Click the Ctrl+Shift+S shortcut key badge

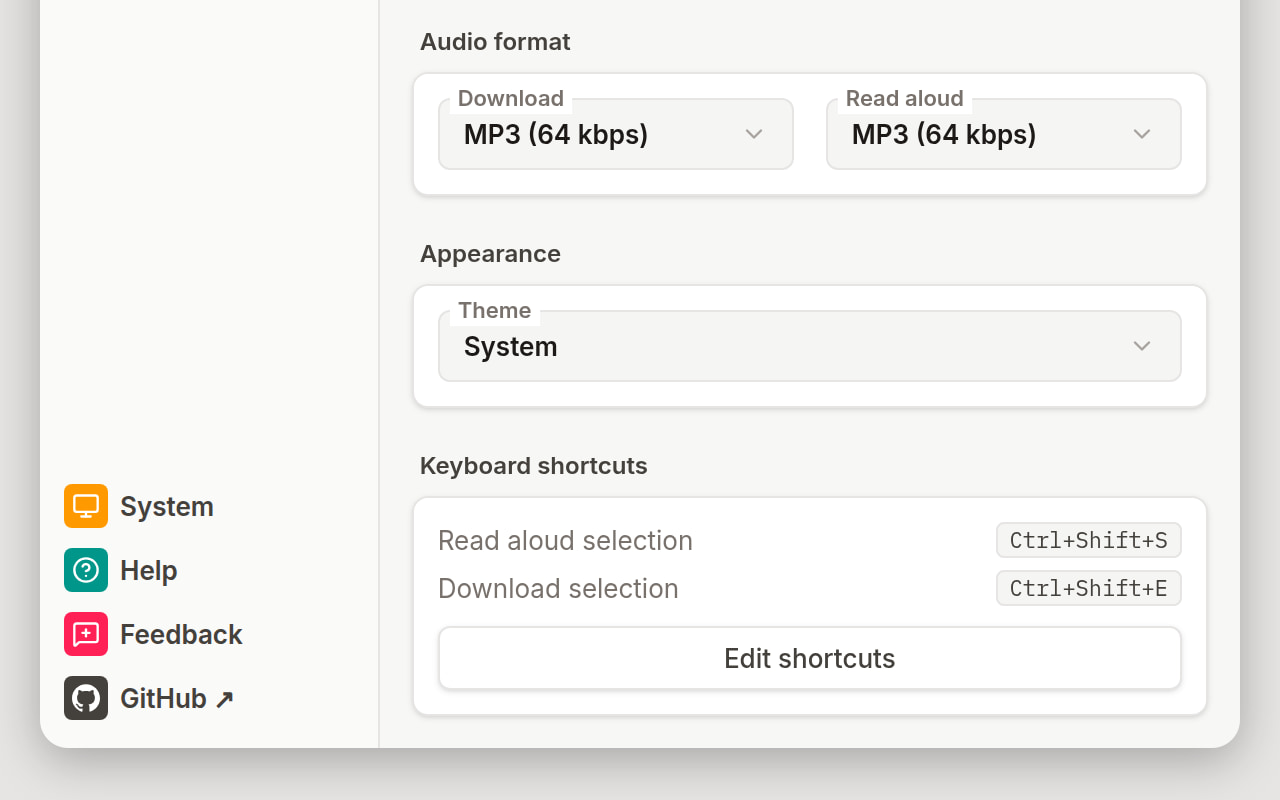pos(1089,540)
